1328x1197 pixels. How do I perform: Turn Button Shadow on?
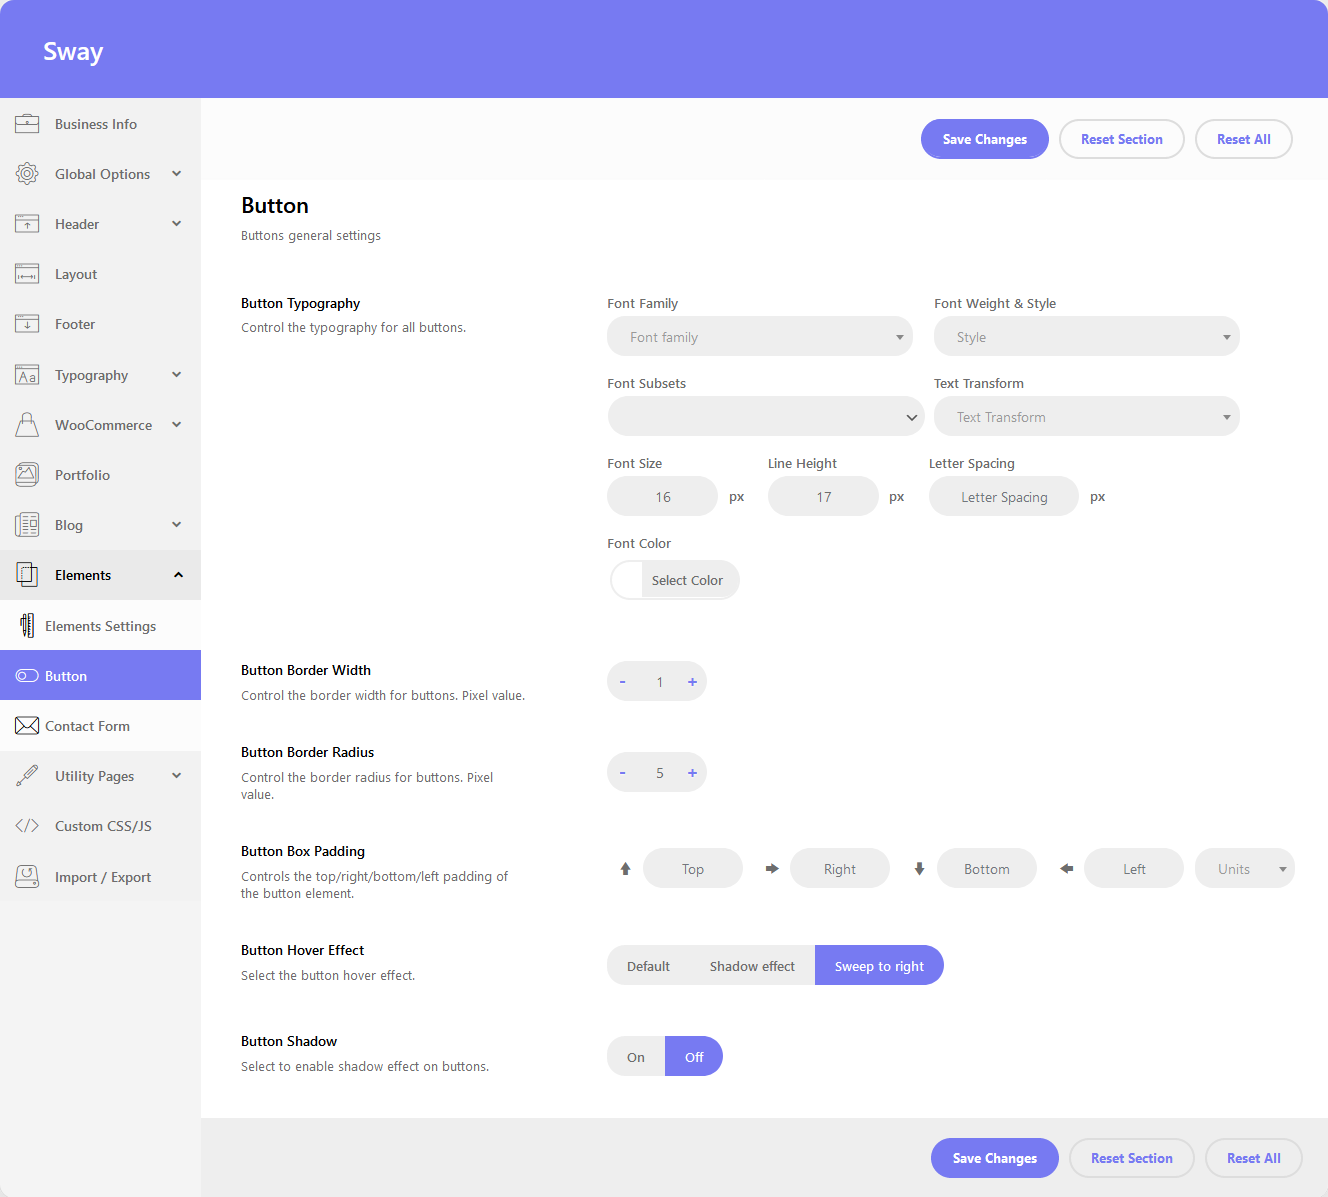point(636,1057)
